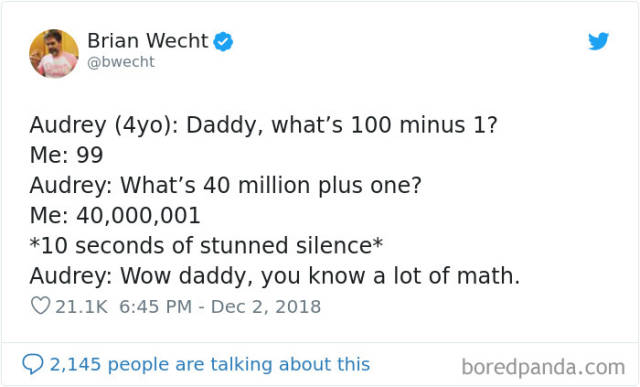The width and height of the screenshot is (640, 387).
Task: Click the line 'Daddy, what's 100 minus 1?'
Action: pos(342,125)
